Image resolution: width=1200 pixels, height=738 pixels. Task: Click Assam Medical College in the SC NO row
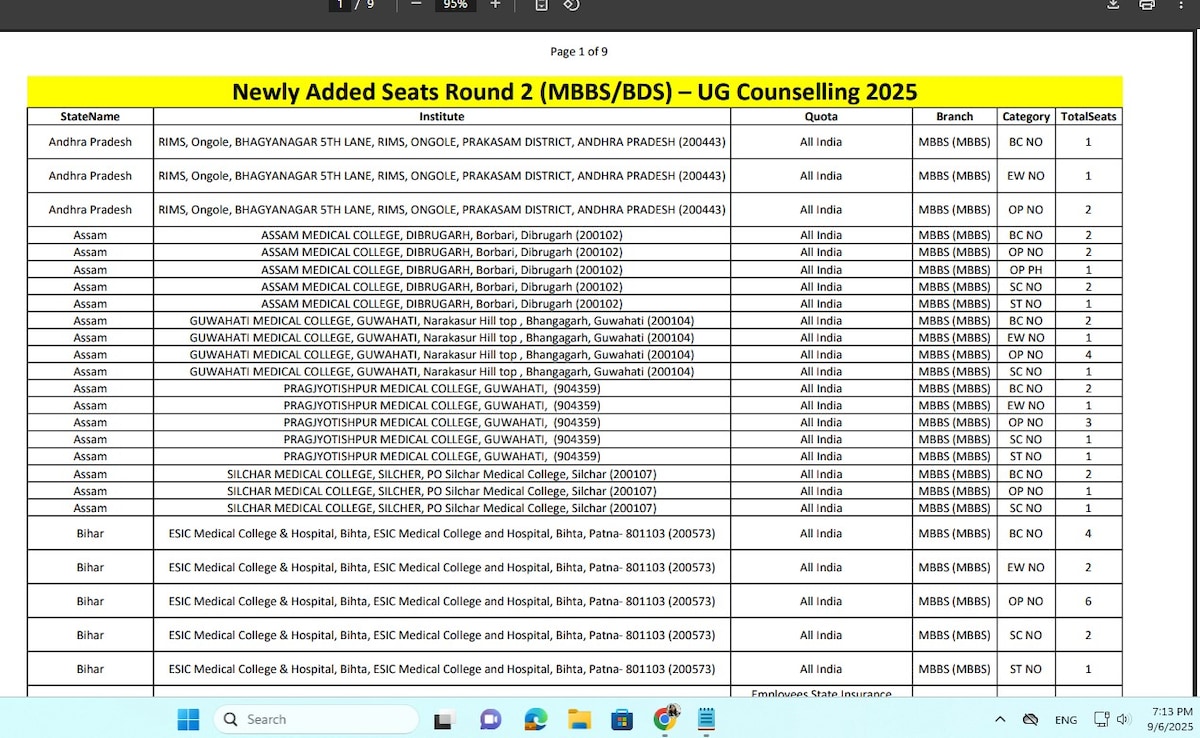[442, 287]
